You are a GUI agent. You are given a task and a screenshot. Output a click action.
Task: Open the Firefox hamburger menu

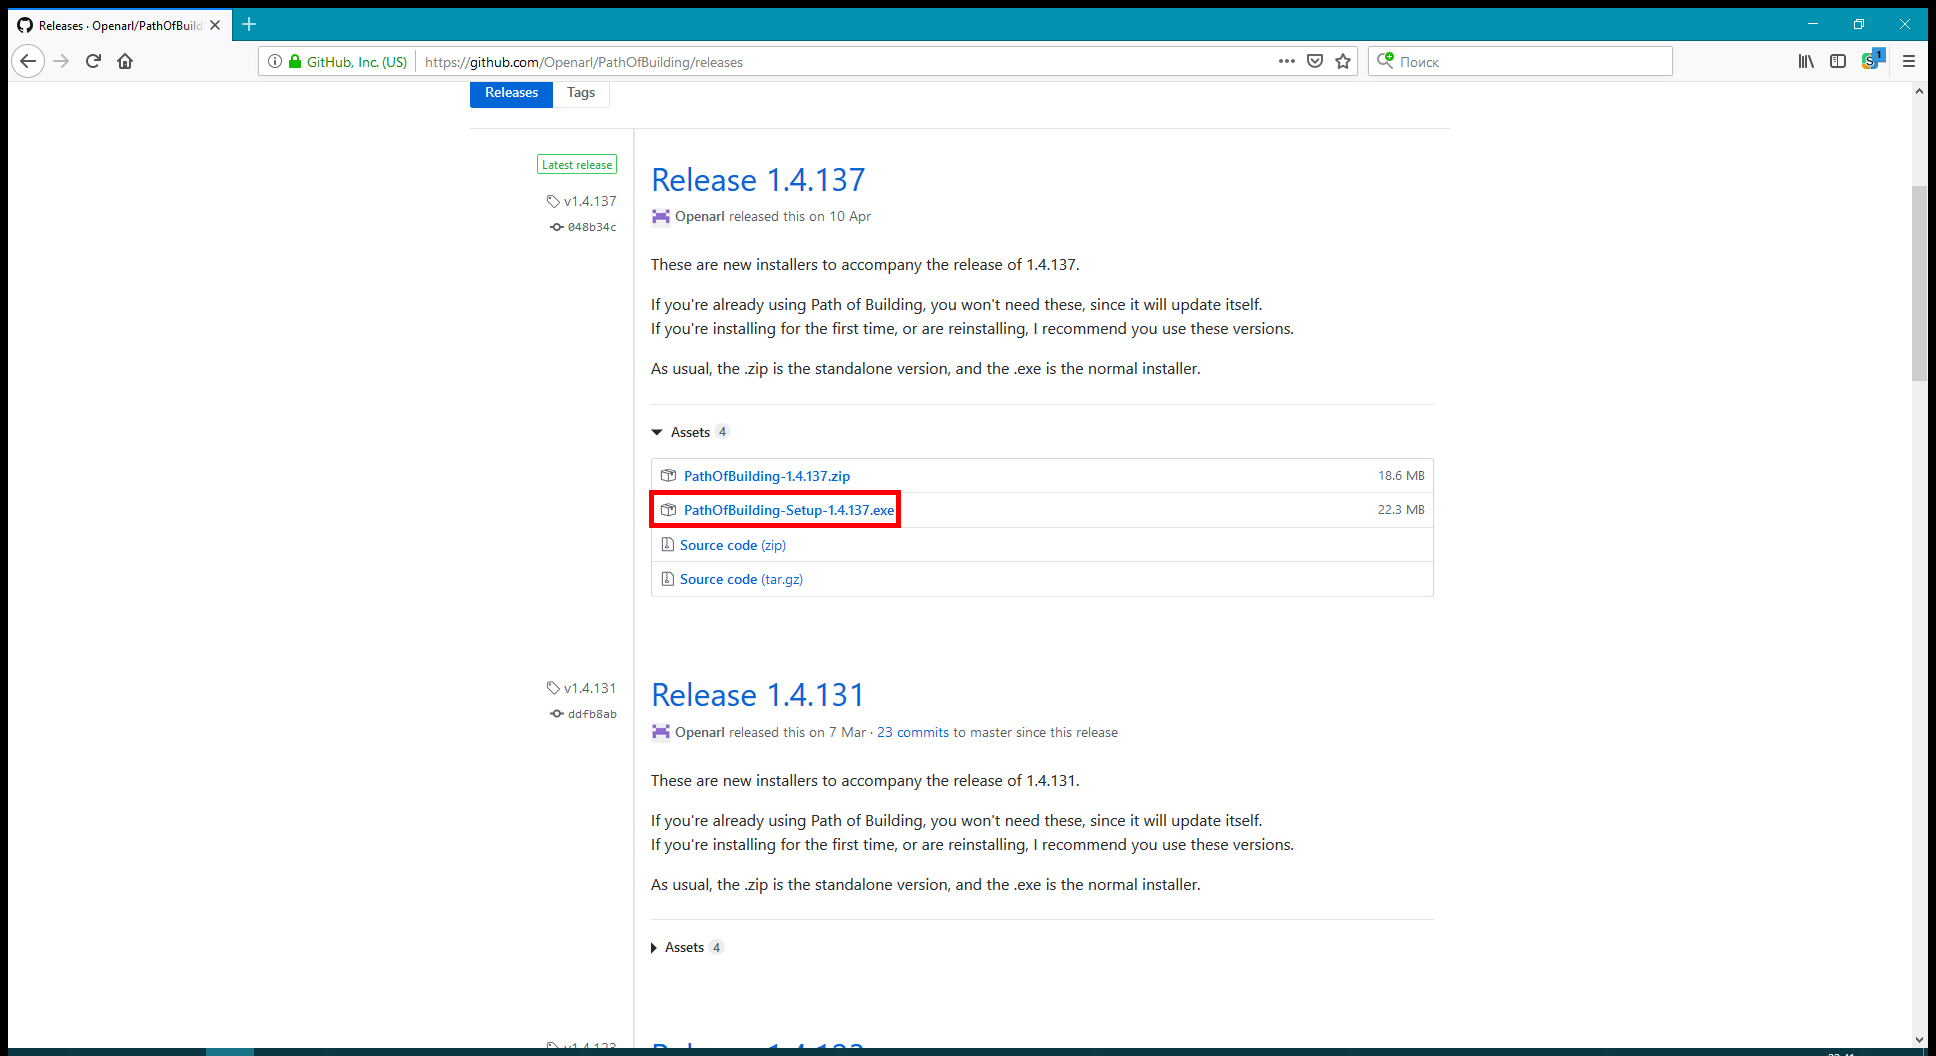click(1909, 61)
